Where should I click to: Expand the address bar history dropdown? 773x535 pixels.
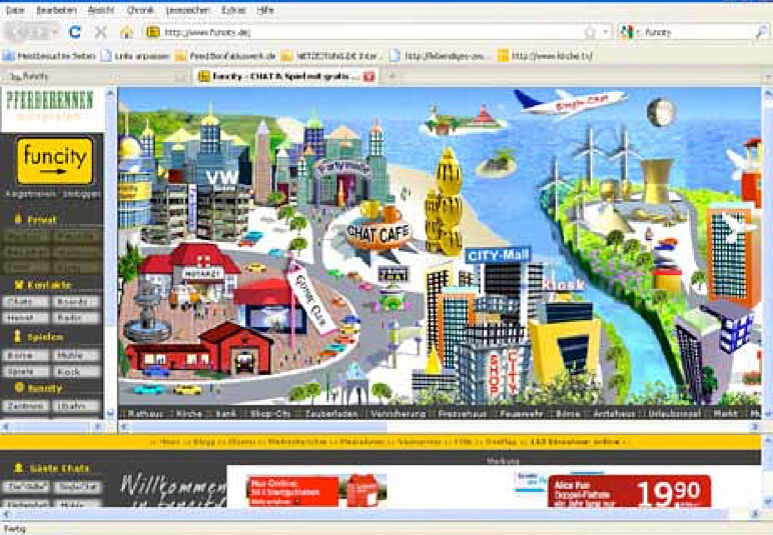(x=605, y=33)
